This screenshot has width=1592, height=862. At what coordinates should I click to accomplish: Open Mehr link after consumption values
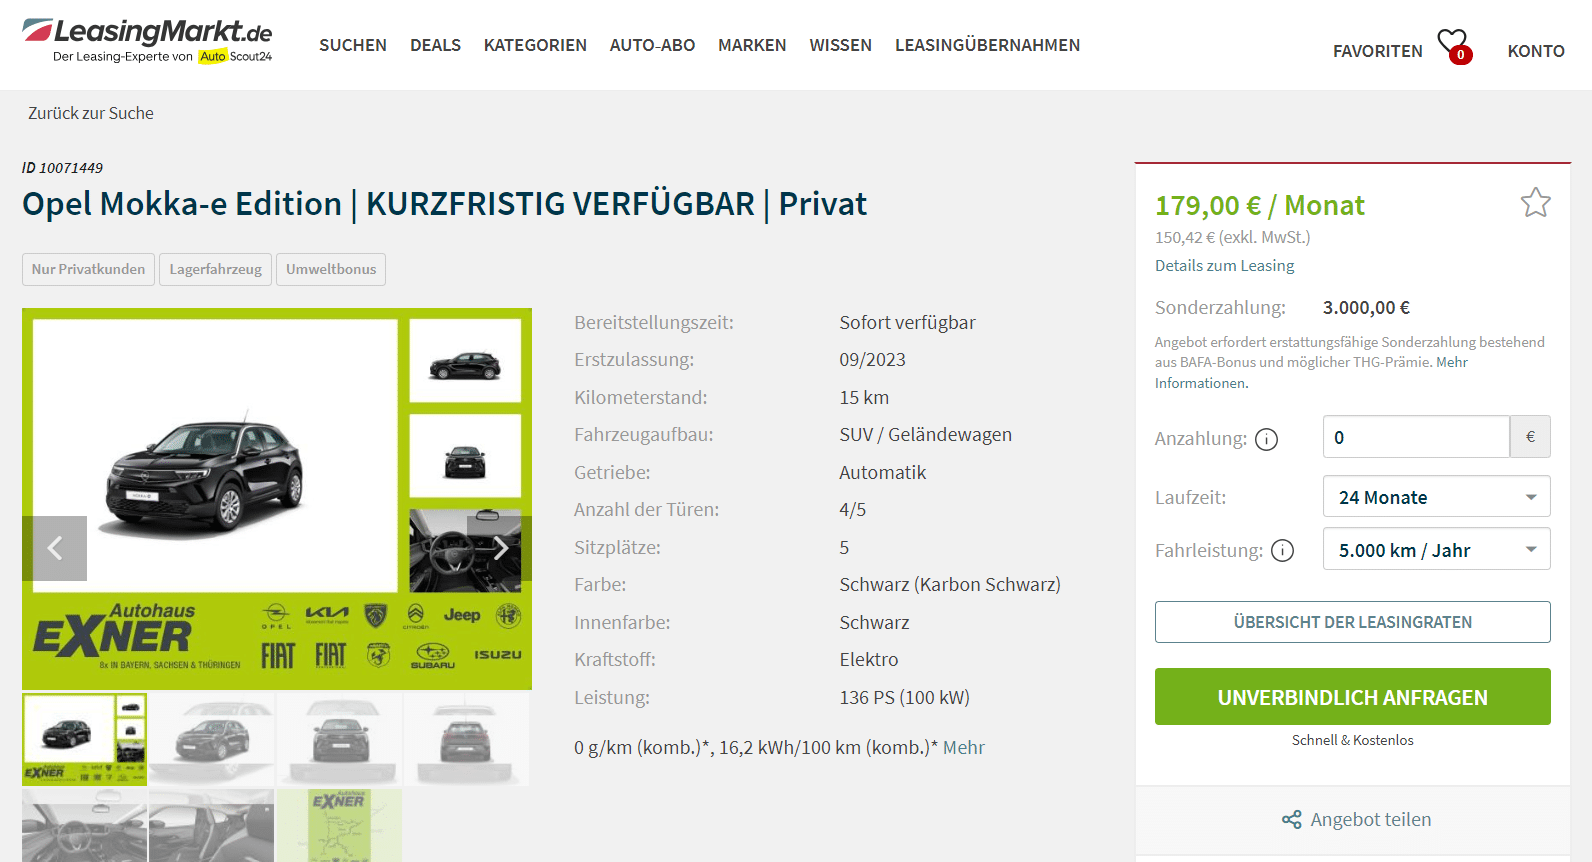pyautogui.click(x=964, y=748)
